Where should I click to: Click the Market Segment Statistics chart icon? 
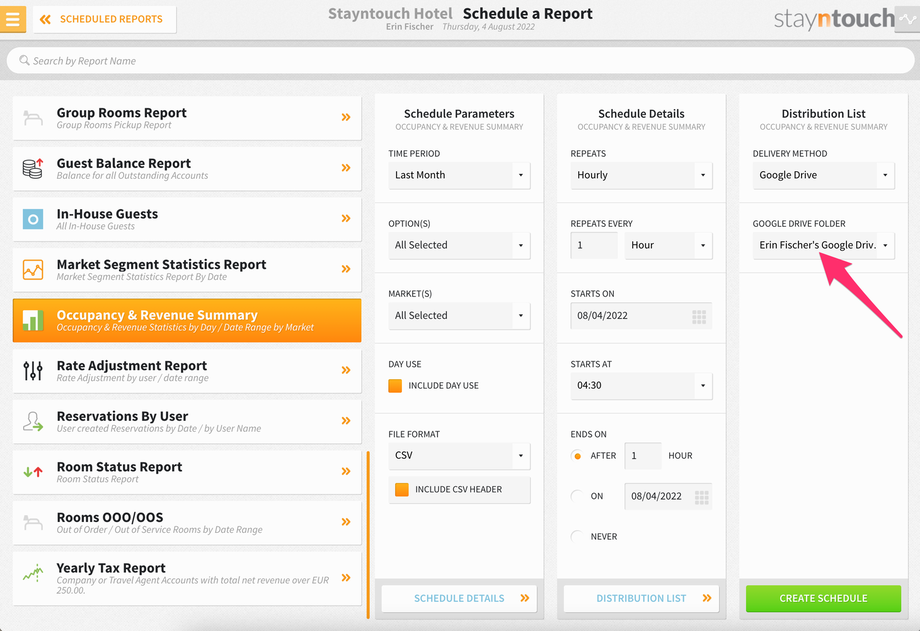click(x=33, y=269)
